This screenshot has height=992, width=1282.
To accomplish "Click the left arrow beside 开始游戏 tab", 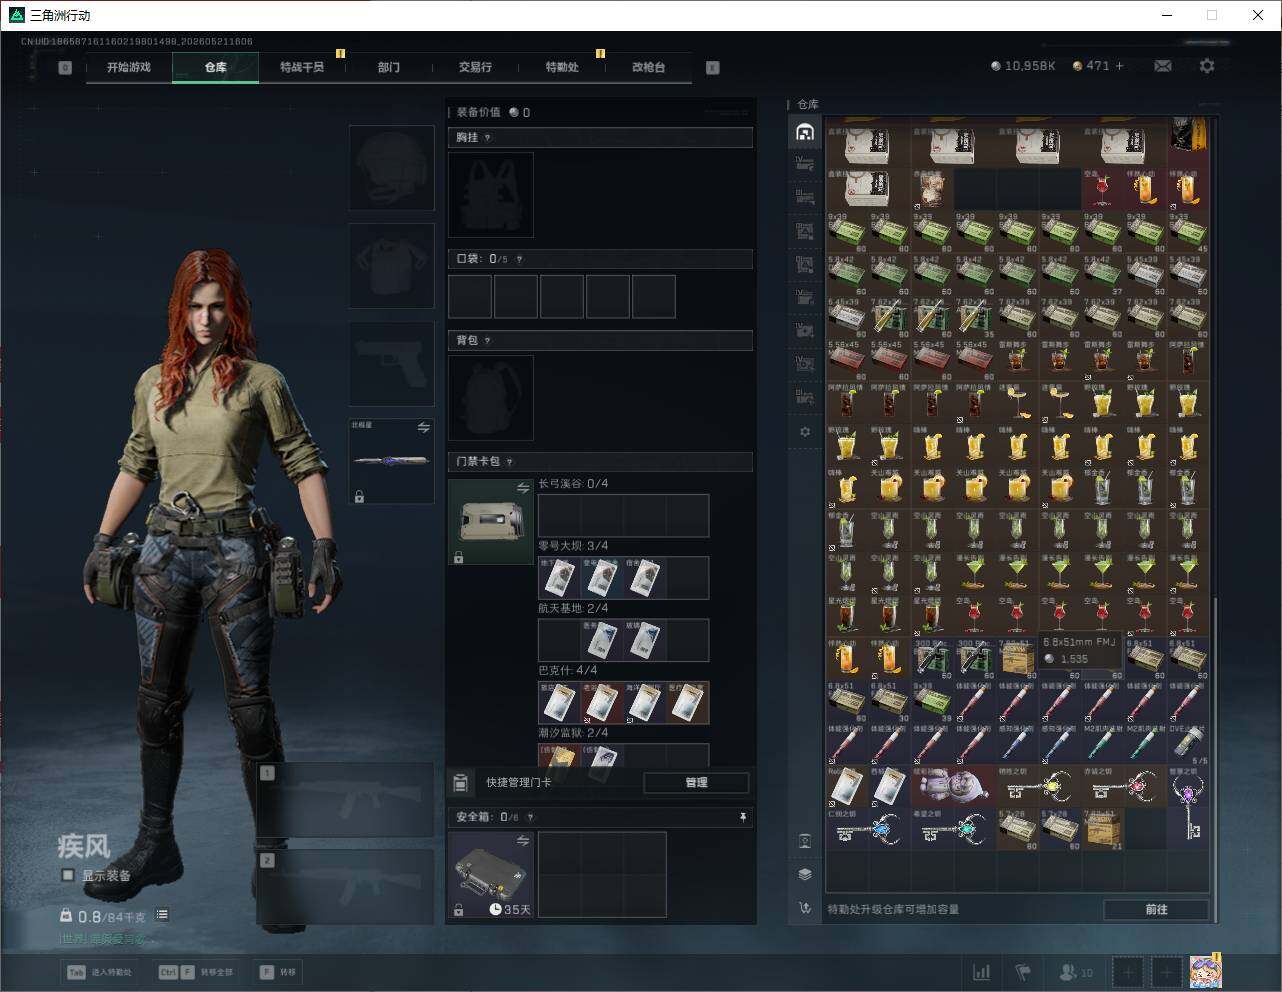I will point(65,68).
